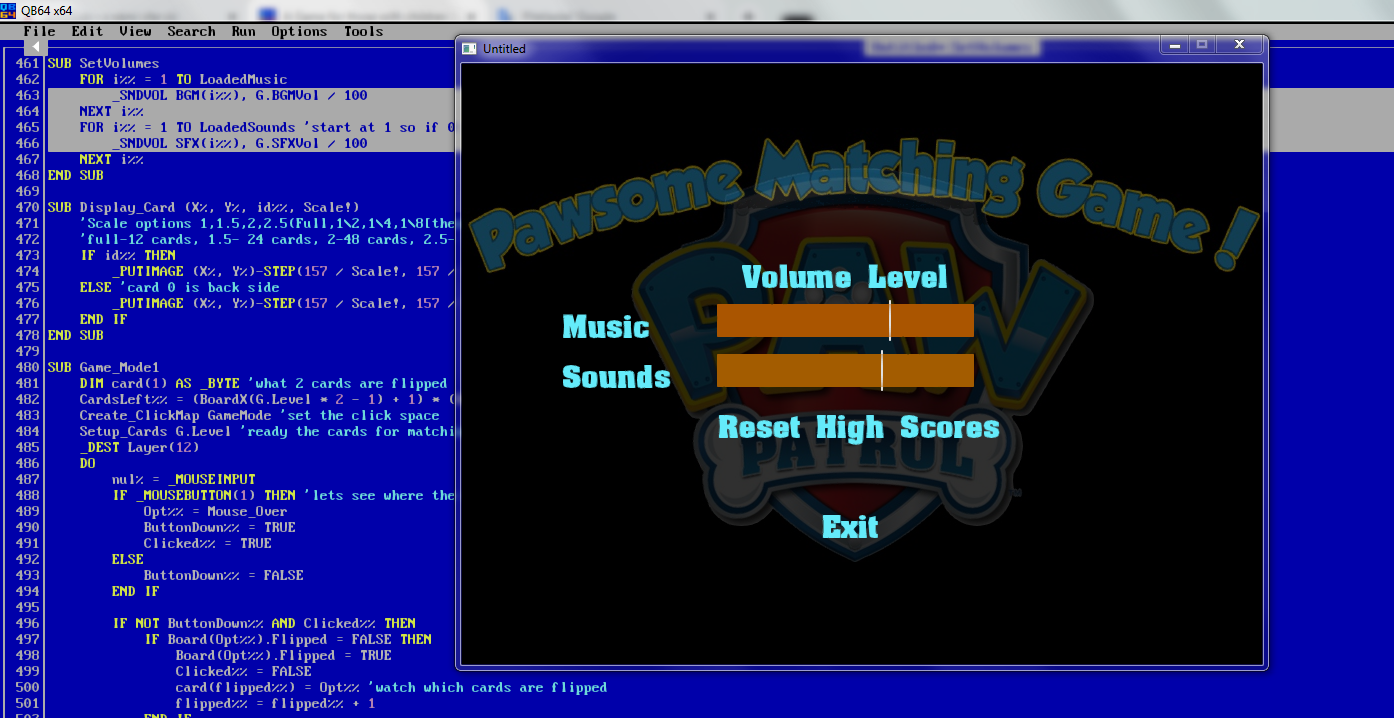The image size is (1394, 718).
Task: Click the "flipped%% = flipped%% + 1" line
Action: click(275, 703)
